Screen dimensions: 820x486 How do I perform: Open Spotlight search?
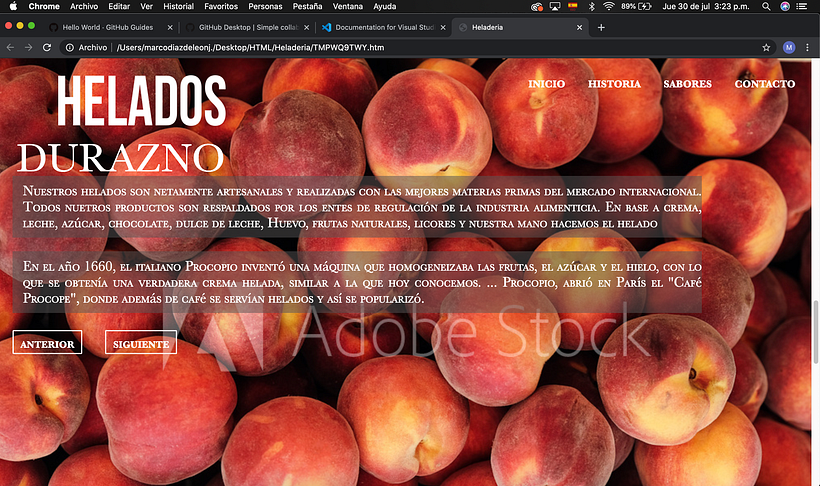click(x=766, y=6)
